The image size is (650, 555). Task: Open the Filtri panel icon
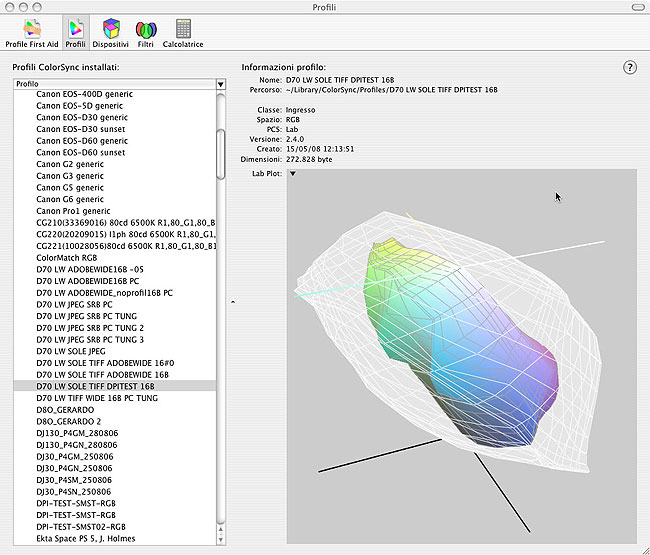click(146, 33)
